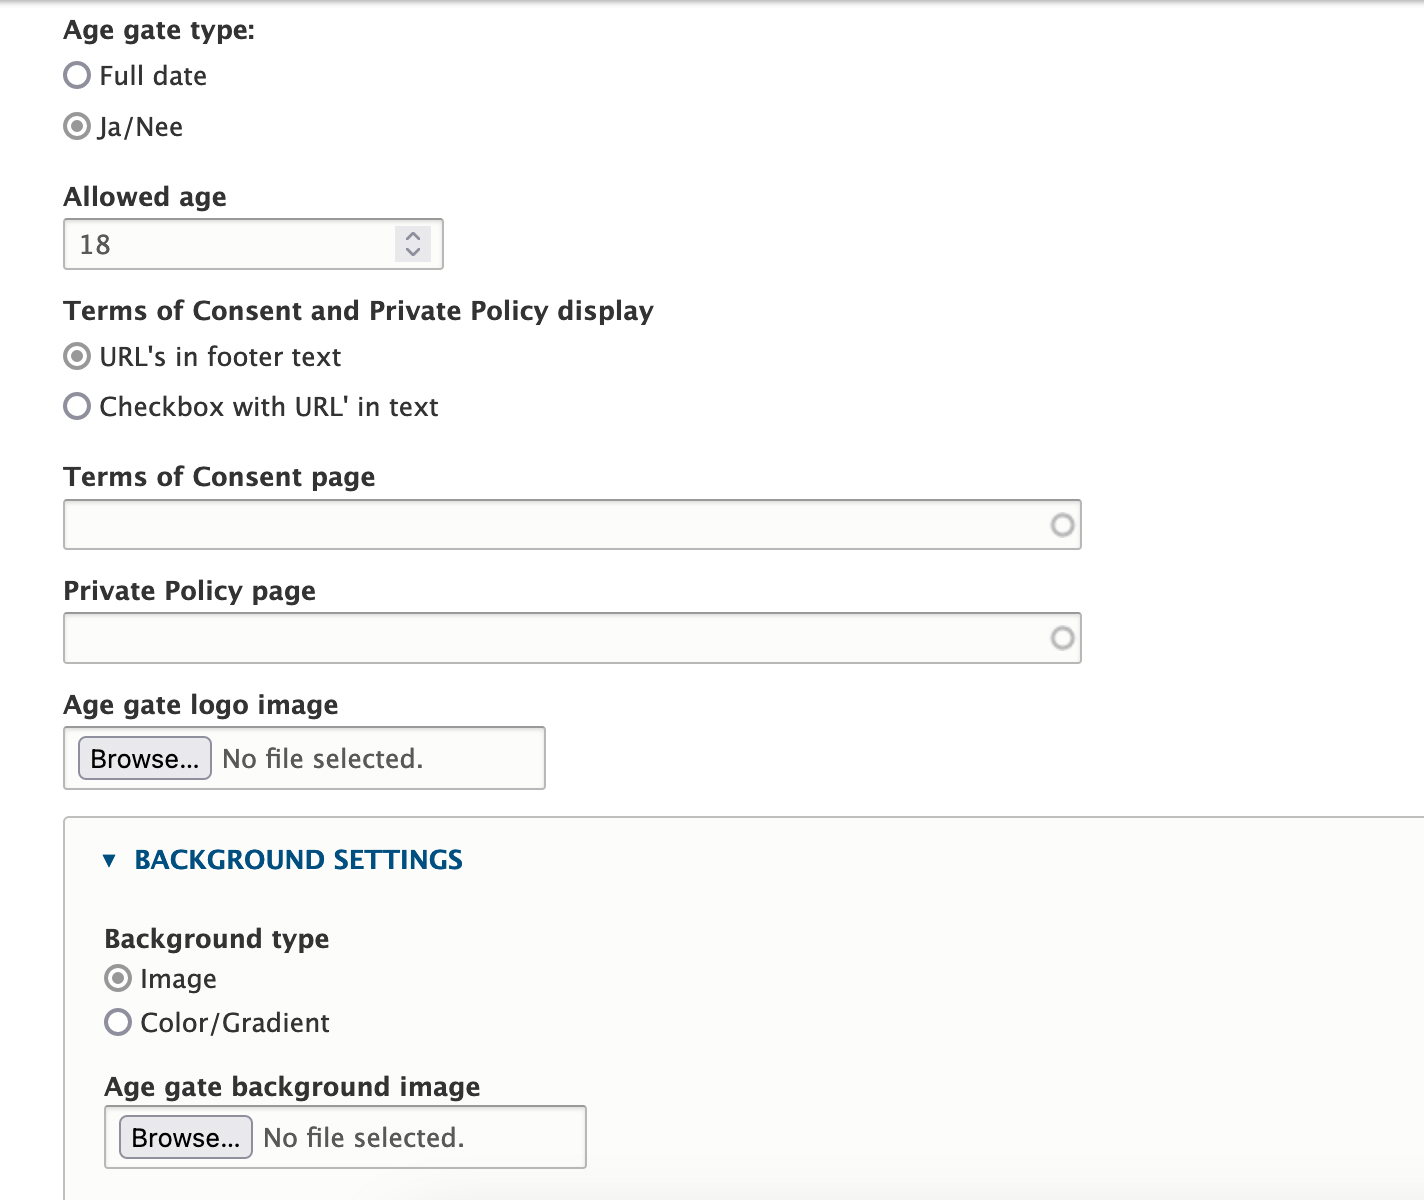Click Browse for the age gate logo image
This screenshot has width=1424, height=1200.
click(x=143, y=758)
